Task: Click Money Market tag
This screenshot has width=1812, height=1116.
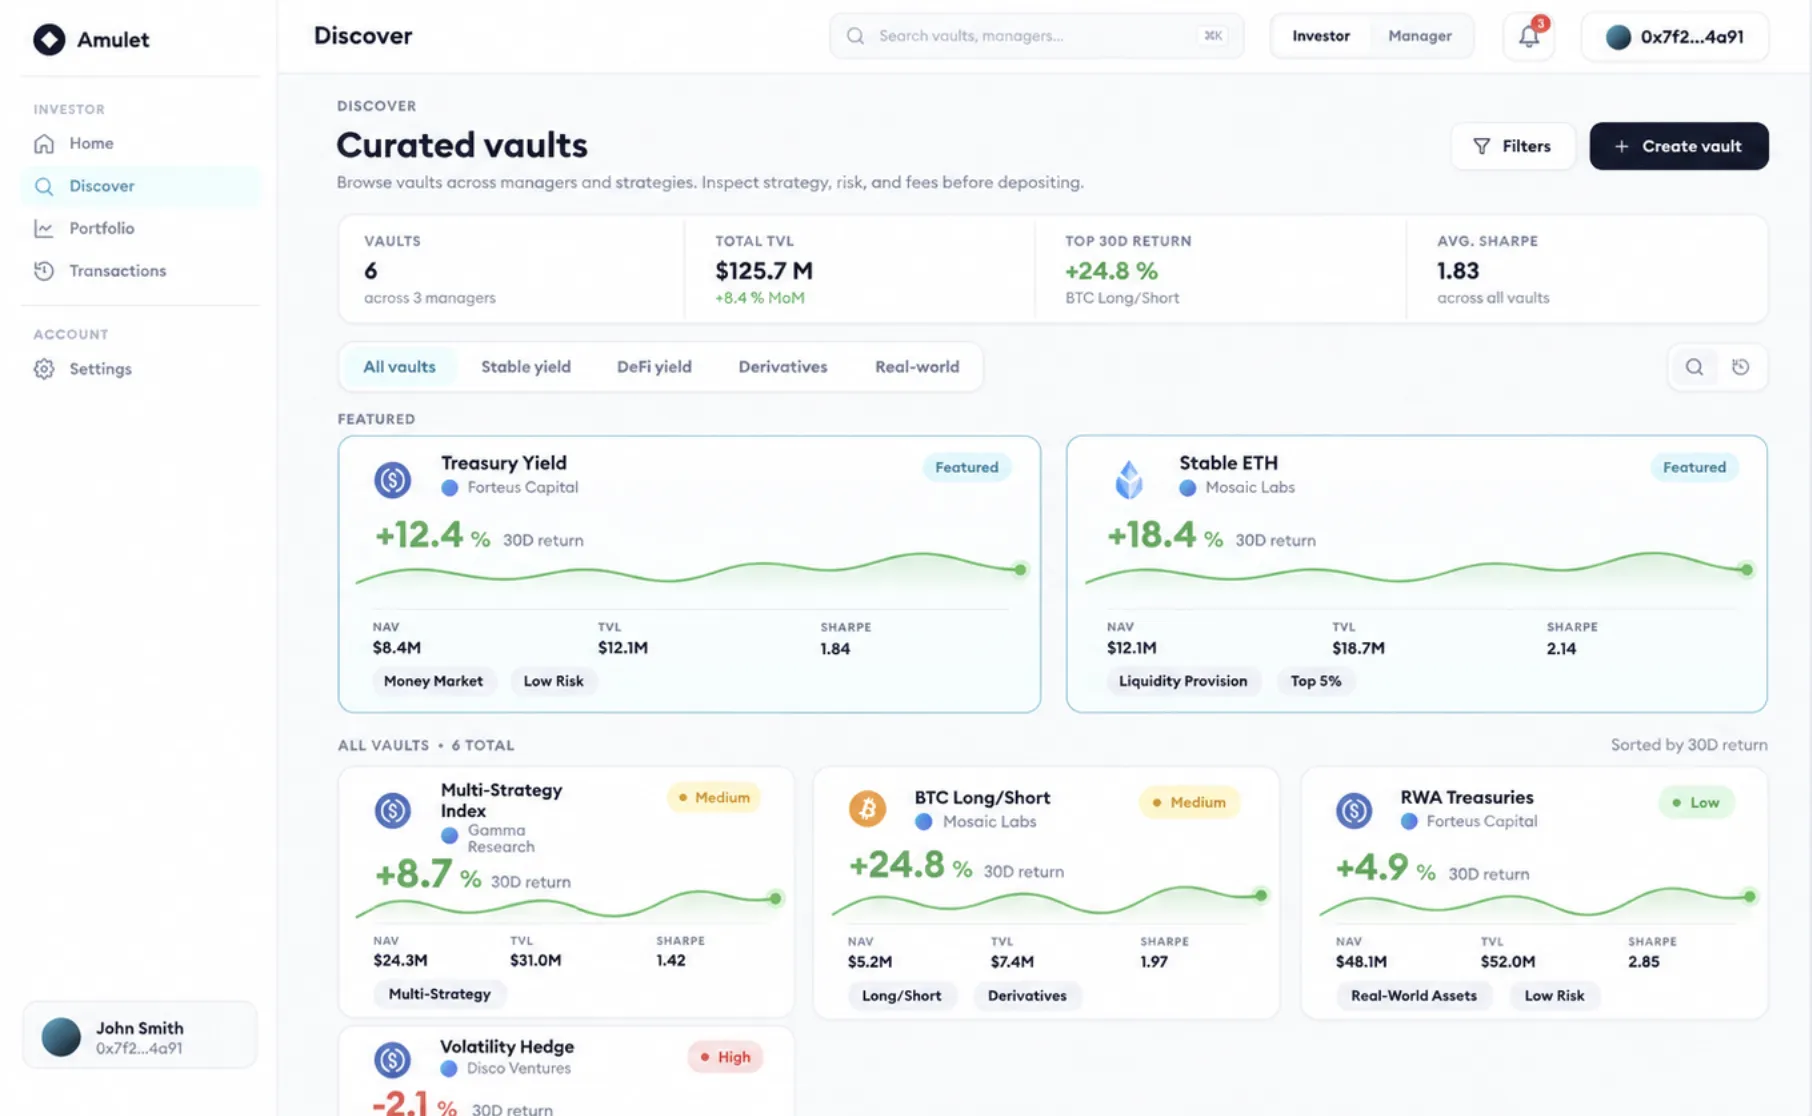Action: click(433, 681)
